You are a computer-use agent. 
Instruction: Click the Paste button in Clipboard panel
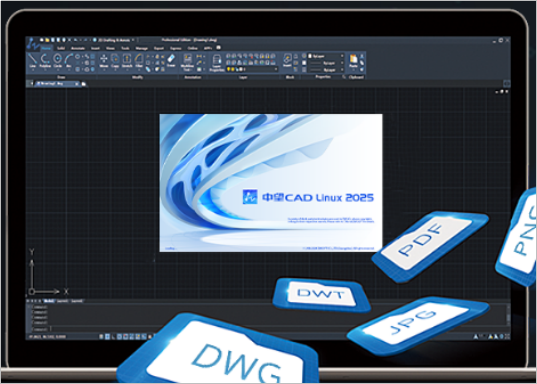[353, 61]
